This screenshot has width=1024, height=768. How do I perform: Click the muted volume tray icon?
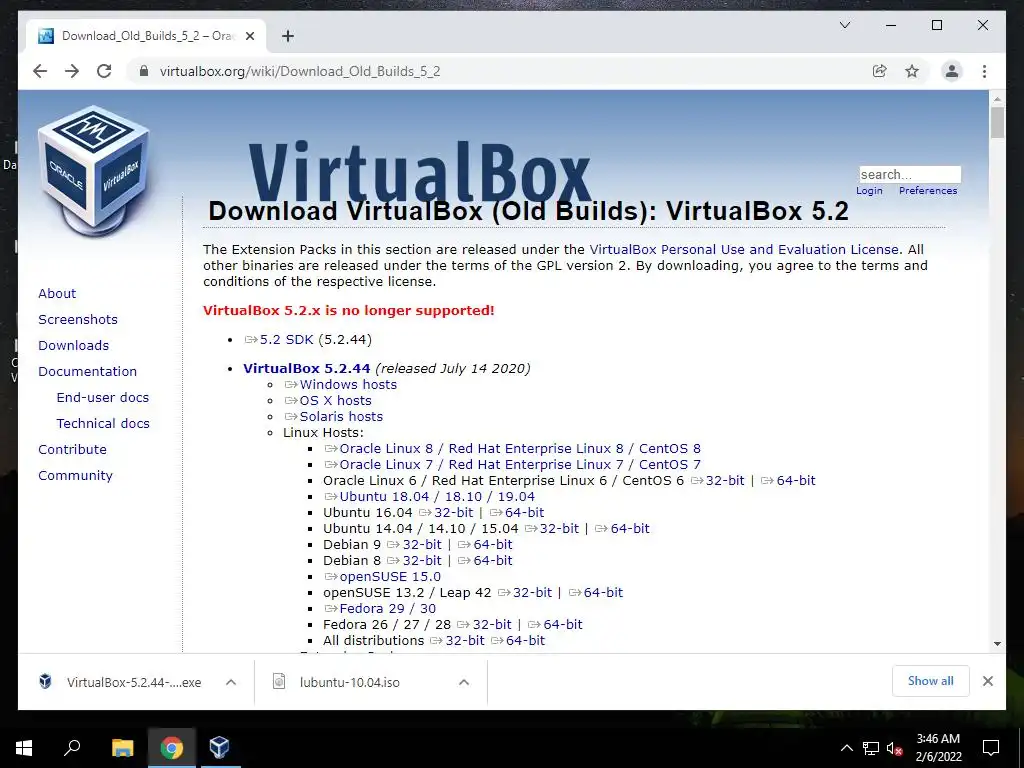894,748
